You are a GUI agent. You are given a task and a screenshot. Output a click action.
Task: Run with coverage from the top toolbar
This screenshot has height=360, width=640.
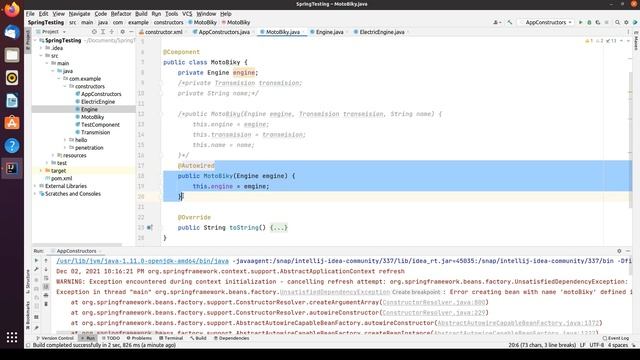click(x=598, y=22)
